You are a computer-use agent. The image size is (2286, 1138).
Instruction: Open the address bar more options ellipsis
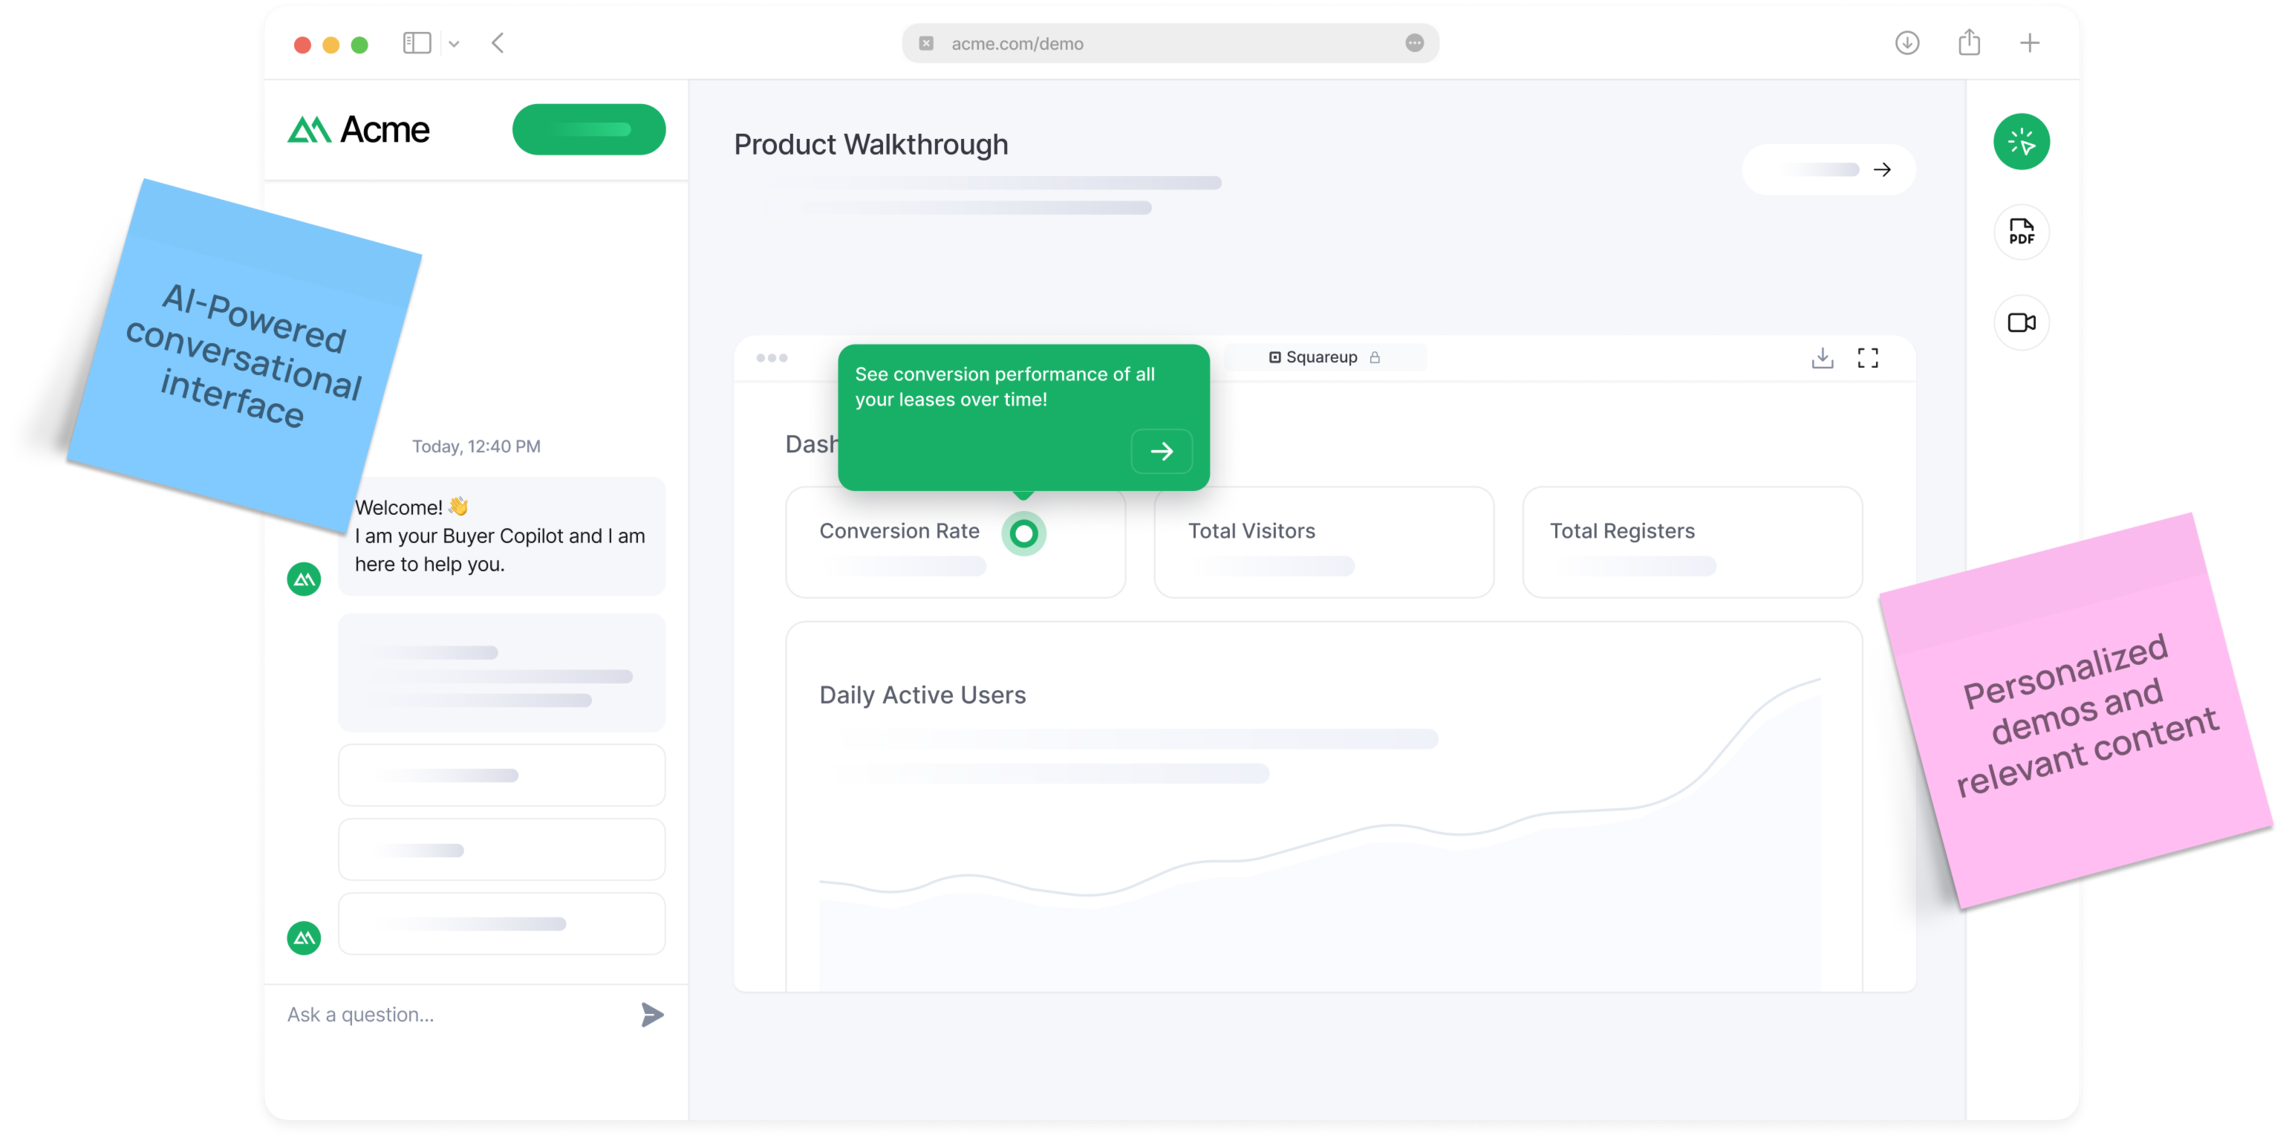coord(1414,43)
